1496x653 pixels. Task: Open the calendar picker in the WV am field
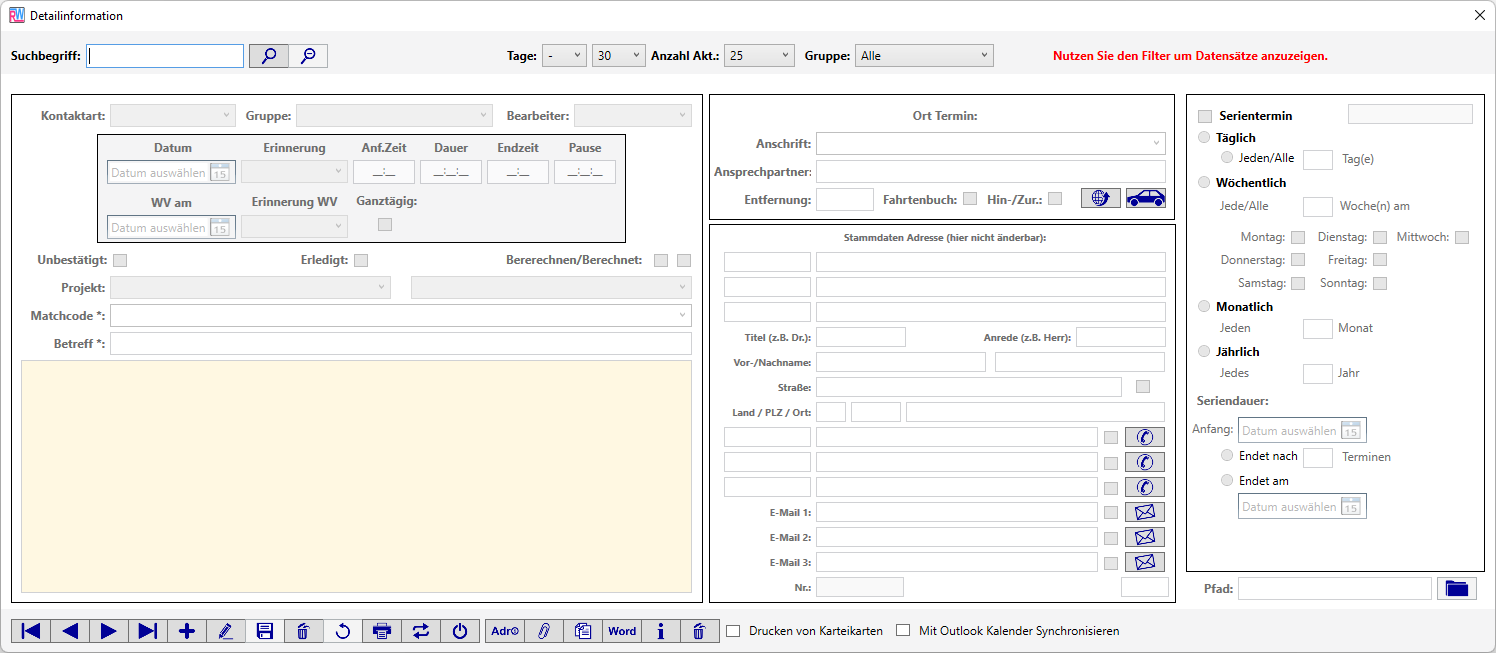click(x=220, y=228)
